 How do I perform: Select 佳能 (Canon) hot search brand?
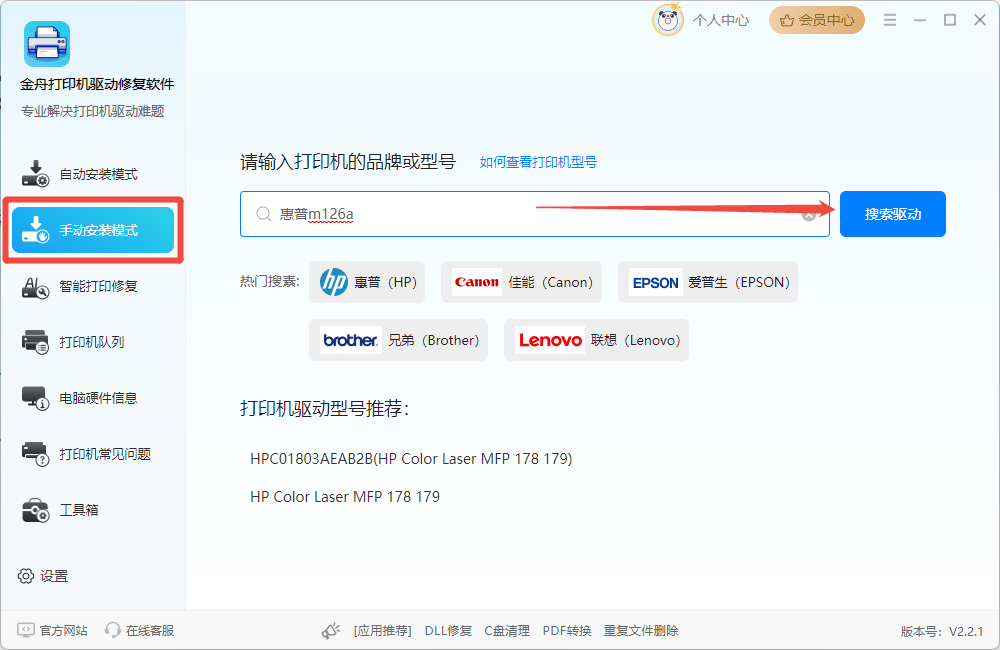click(522, 282)
